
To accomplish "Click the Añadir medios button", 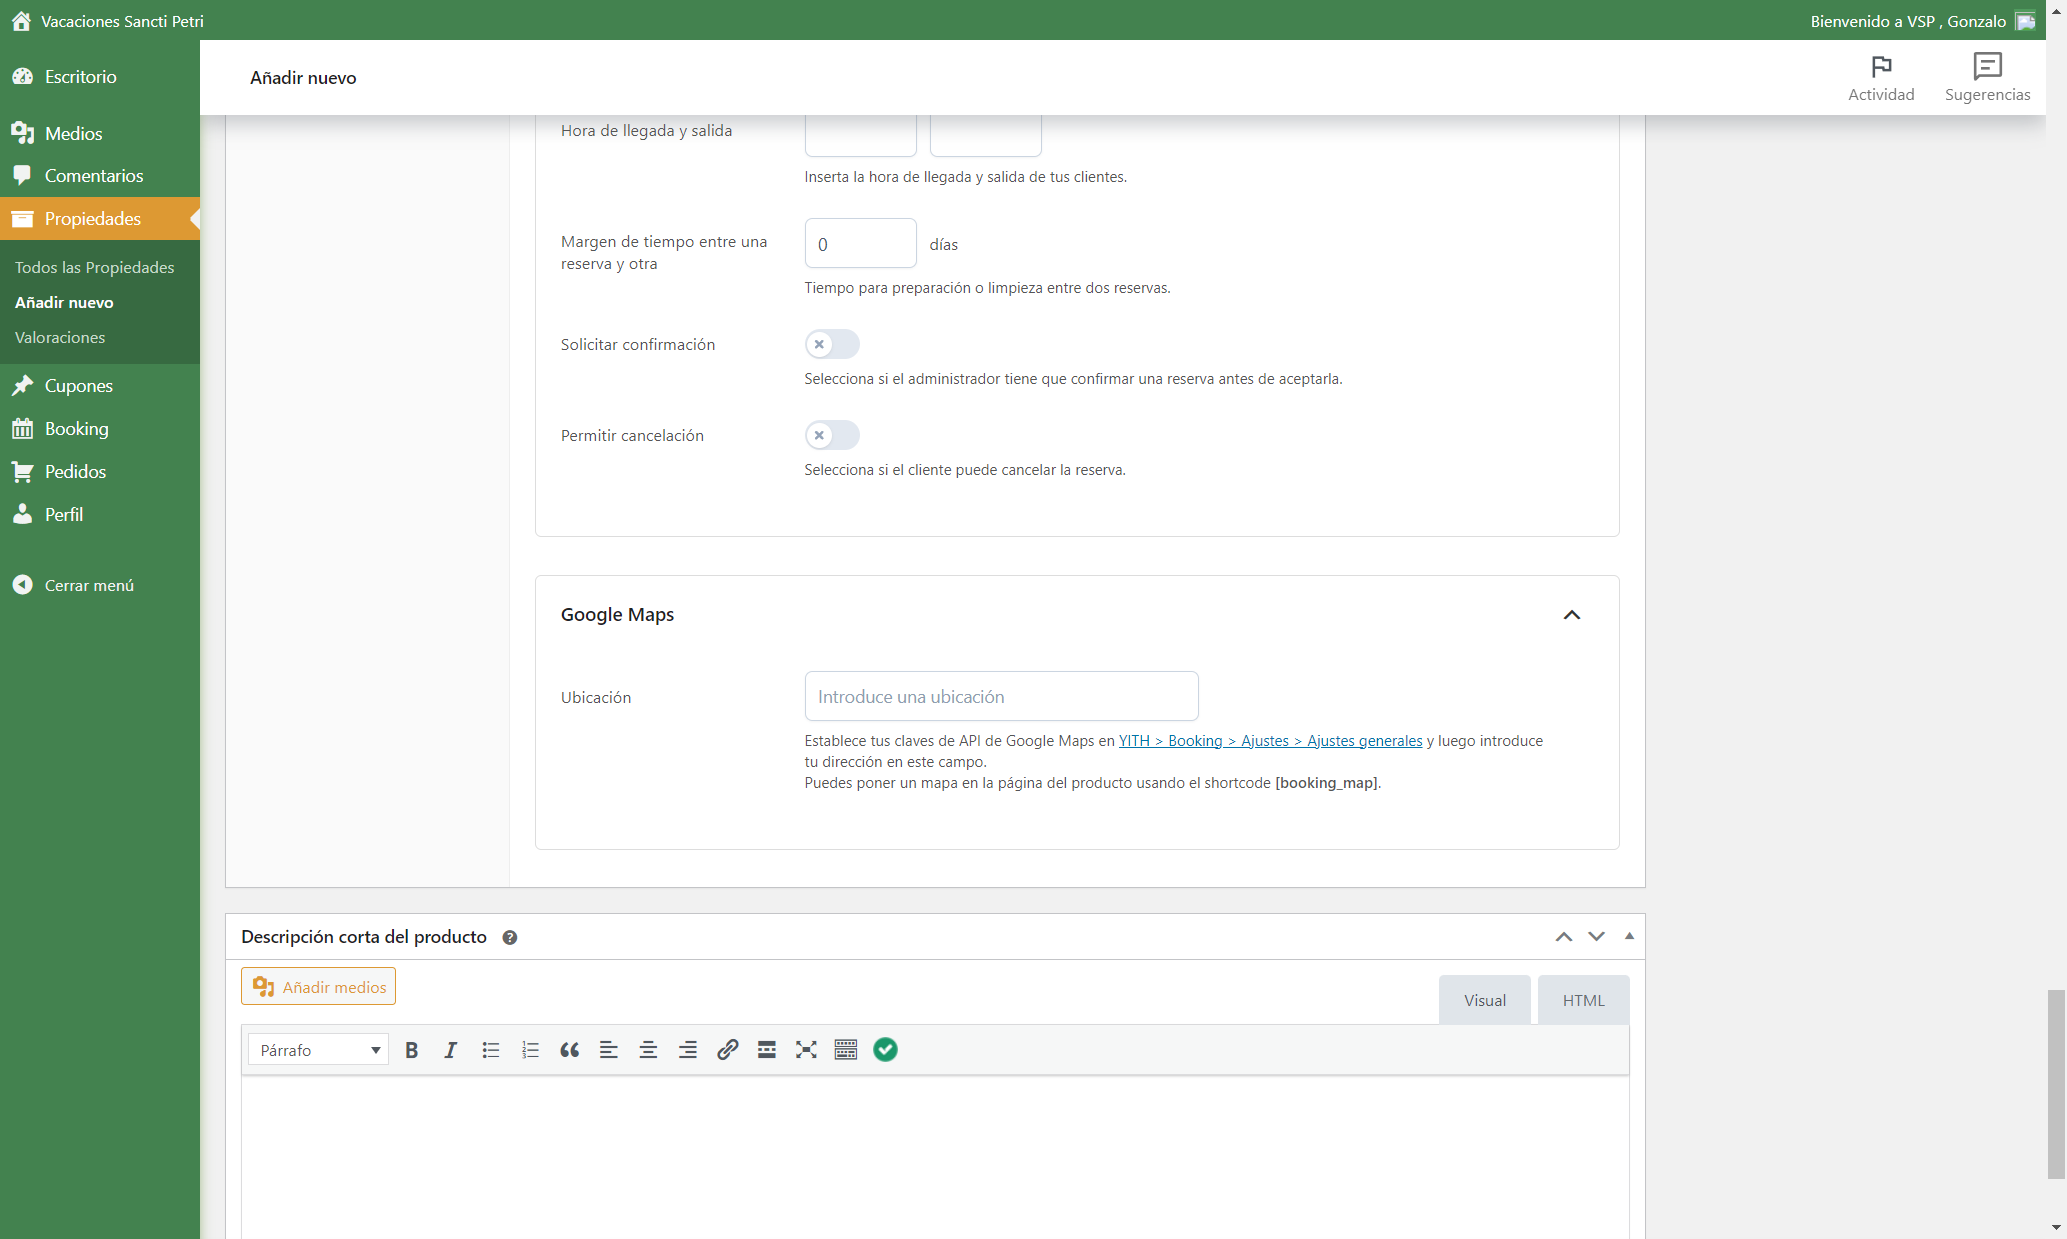I will tap(318, 986).
